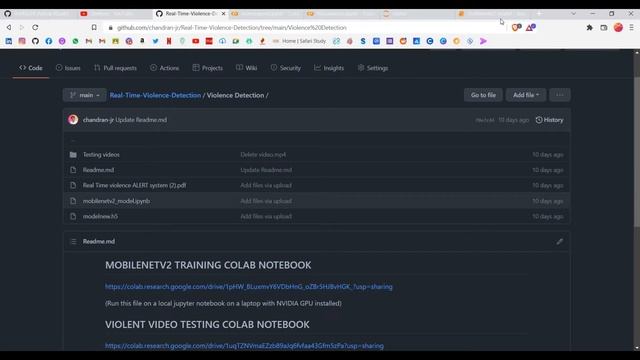This screenshot has width=640, height=360.
Task: Open the Security tab
Action: coord(286,68)
